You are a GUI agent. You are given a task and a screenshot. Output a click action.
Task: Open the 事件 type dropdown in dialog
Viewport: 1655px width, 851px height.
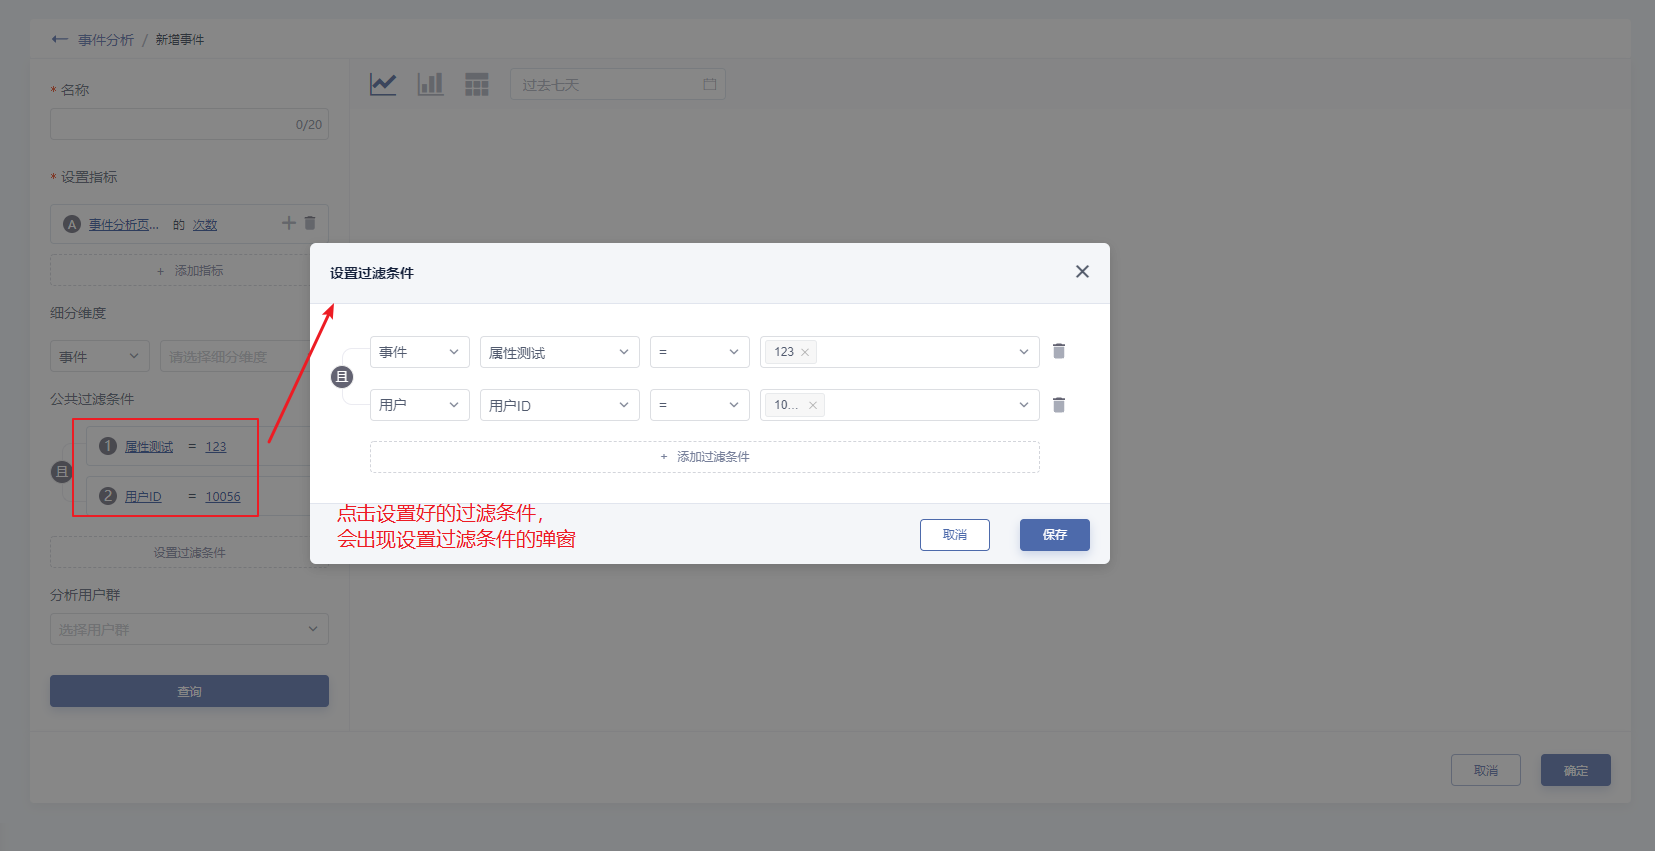tap(420, 352)
